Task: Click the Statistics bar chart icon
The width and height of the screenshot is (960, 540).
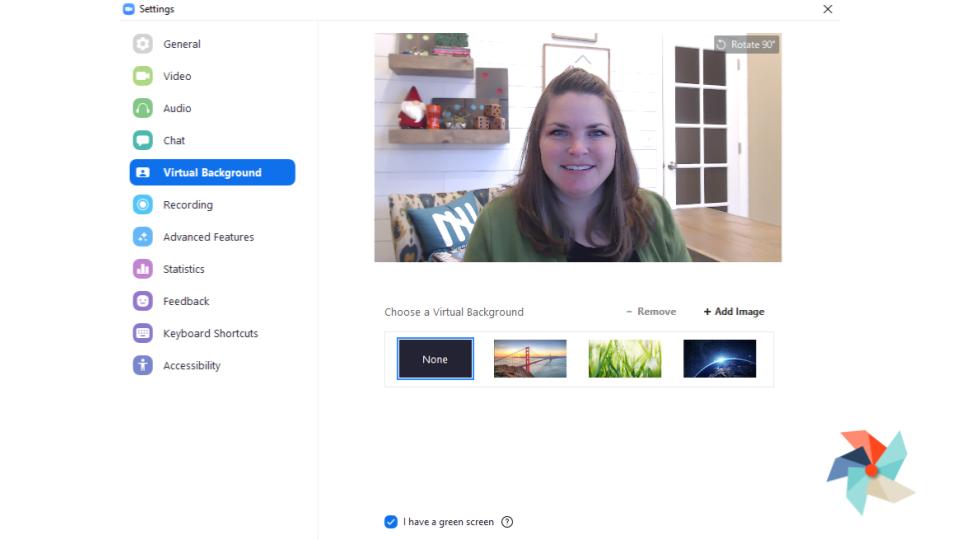Action: pos(143,269)
